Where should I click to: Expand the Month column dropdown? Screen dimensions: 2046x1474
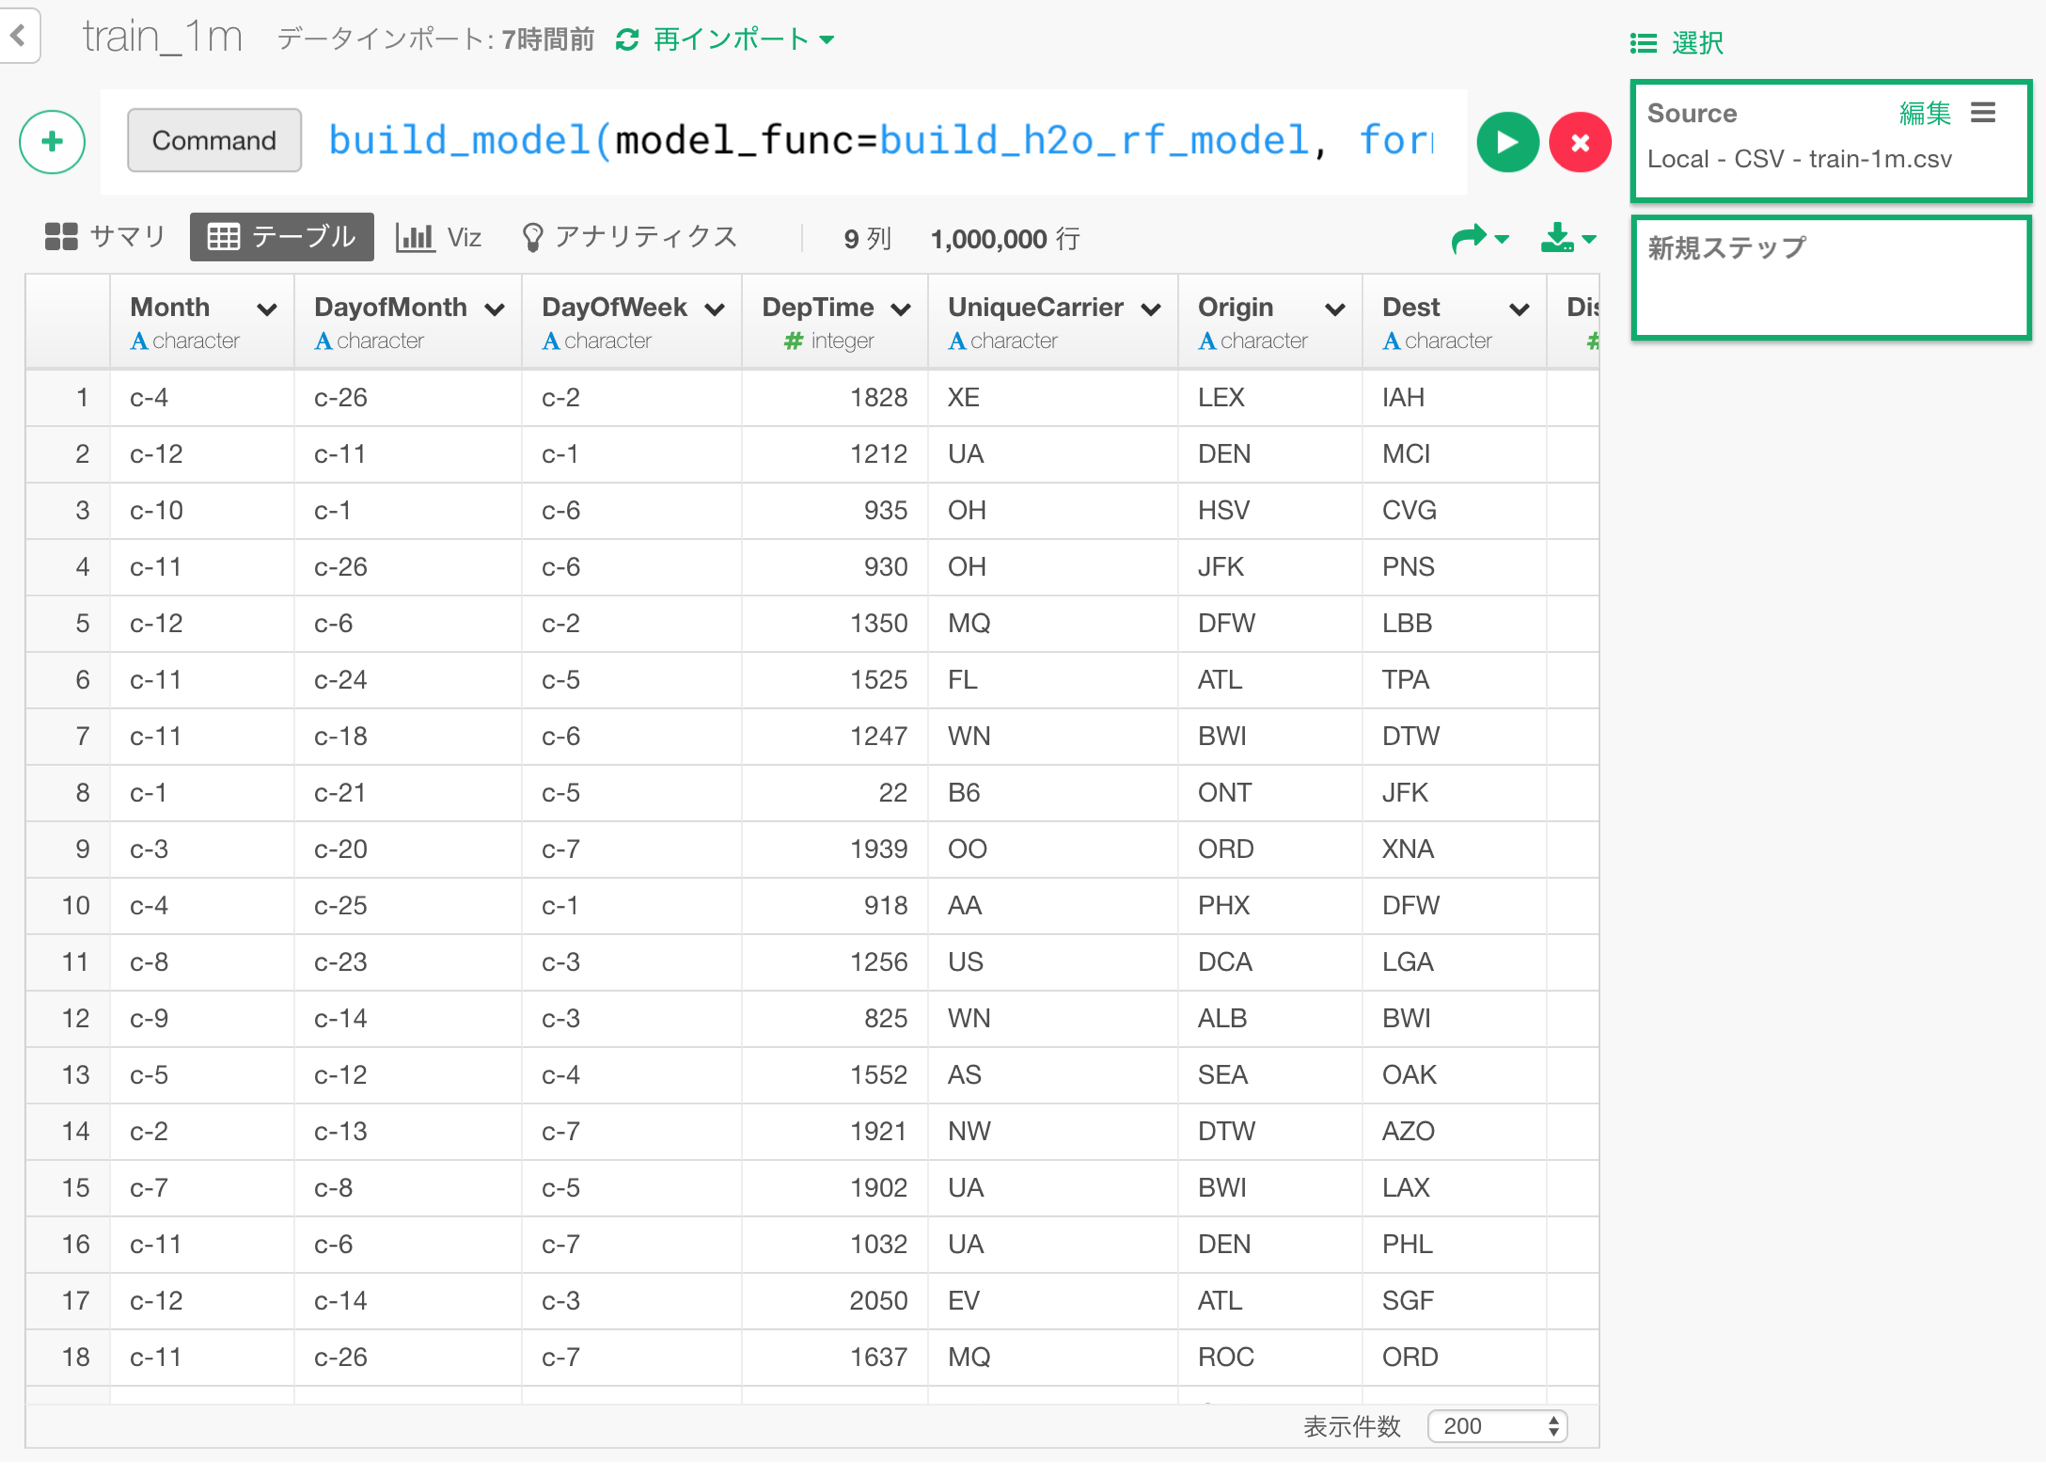(266, 310)
